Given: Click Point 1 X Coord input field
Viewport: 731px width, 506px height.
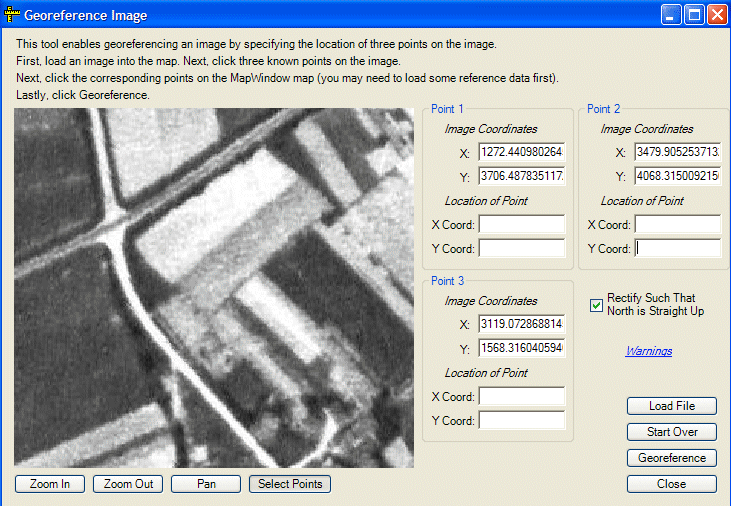Looking at the screenshot, I should pyautogui.click(x=521, y=225).
